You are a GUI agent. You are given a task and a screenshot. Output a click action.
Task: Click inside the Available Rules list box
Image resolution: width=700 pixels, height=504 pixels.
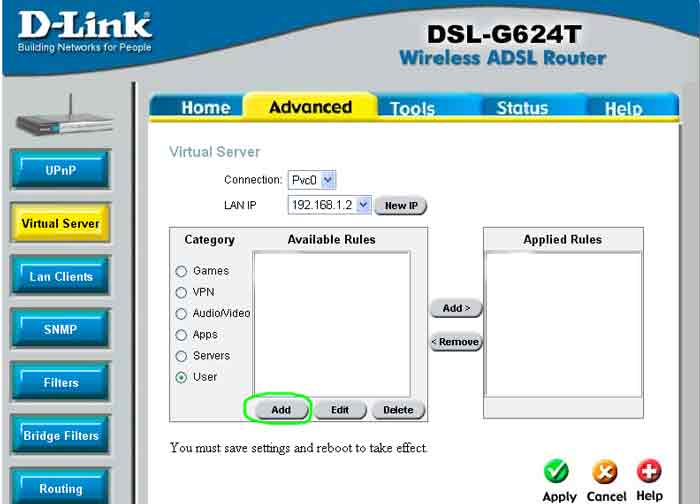tap(332, 325)
